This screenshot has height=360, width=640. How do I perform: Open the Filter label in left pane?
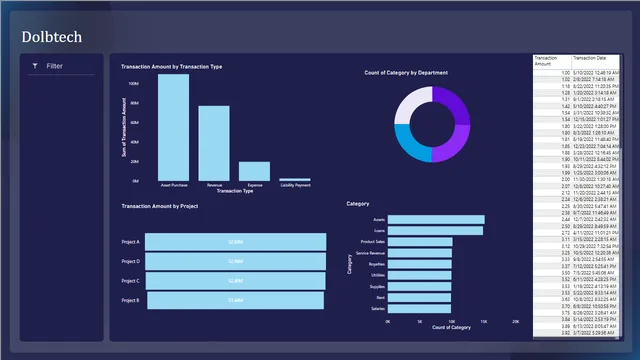tap(54, 66)
